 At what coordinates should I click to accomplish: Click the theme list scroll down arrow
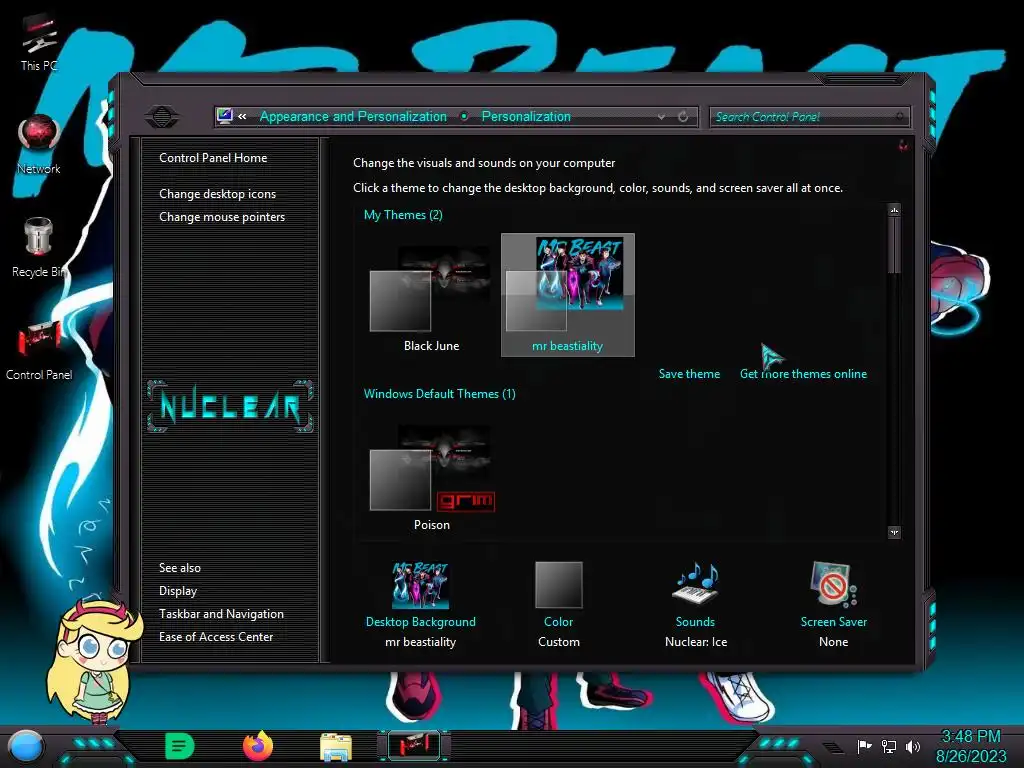click(x=894, y=532)
